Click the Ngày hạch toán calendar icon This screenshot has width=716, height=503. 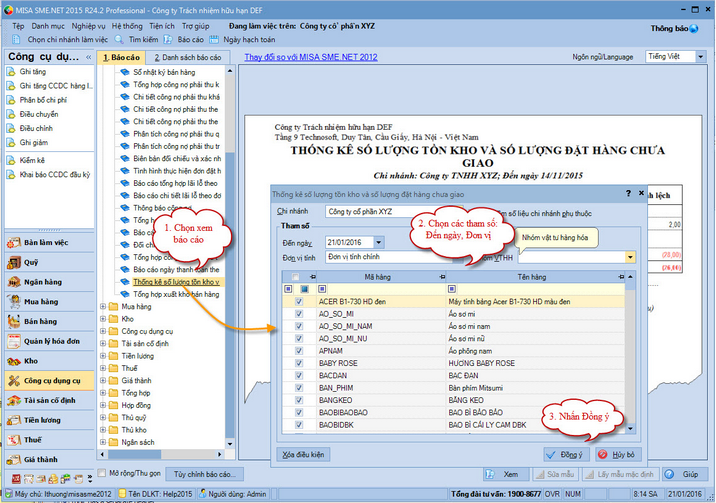click(x=214, y=40)
